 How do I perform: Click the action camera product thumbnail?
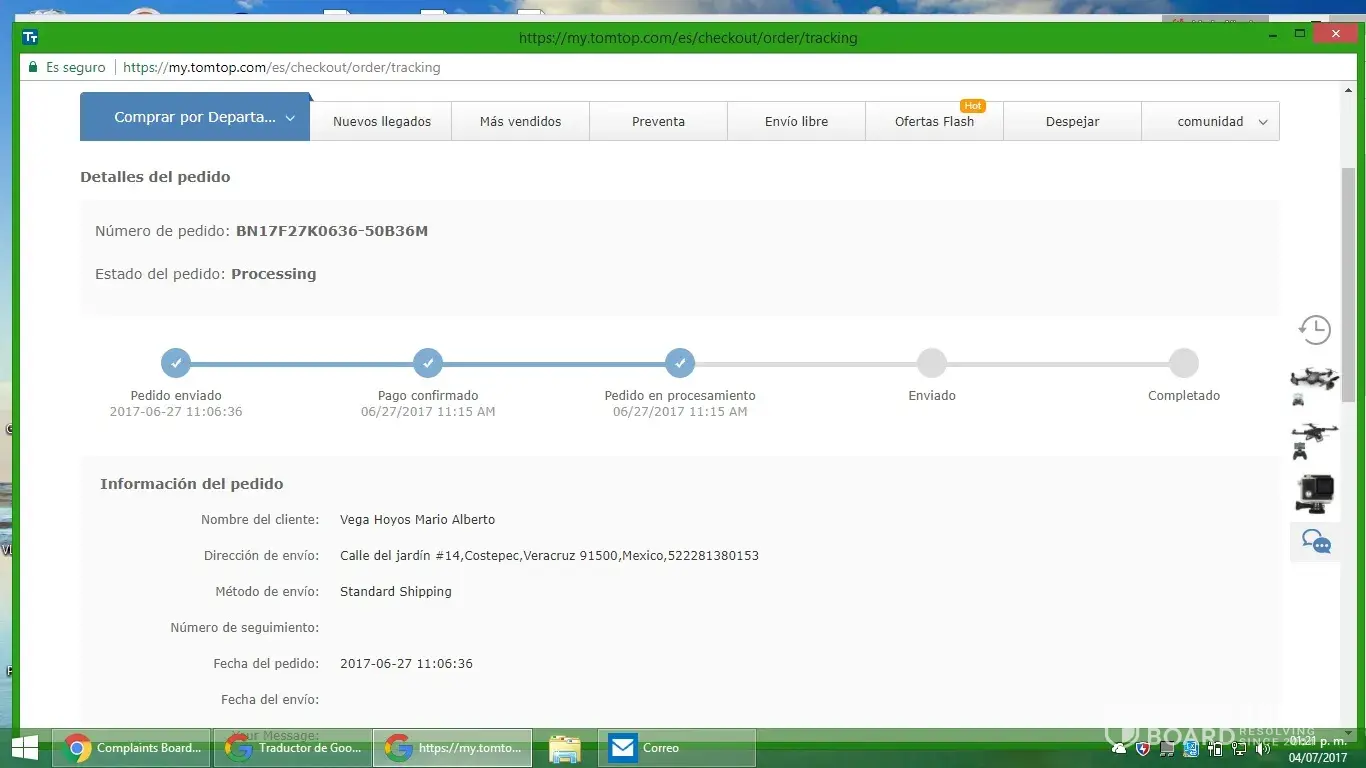coord(1314,492)
